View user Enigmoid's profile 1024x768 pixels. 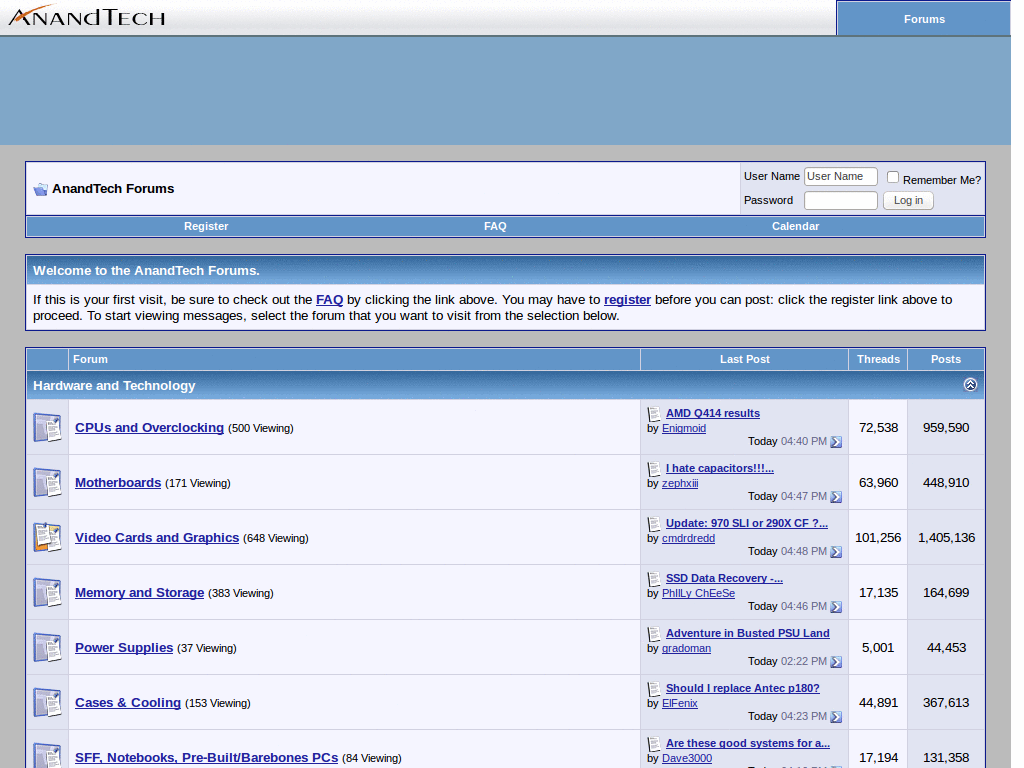click(x=684, y=428)
